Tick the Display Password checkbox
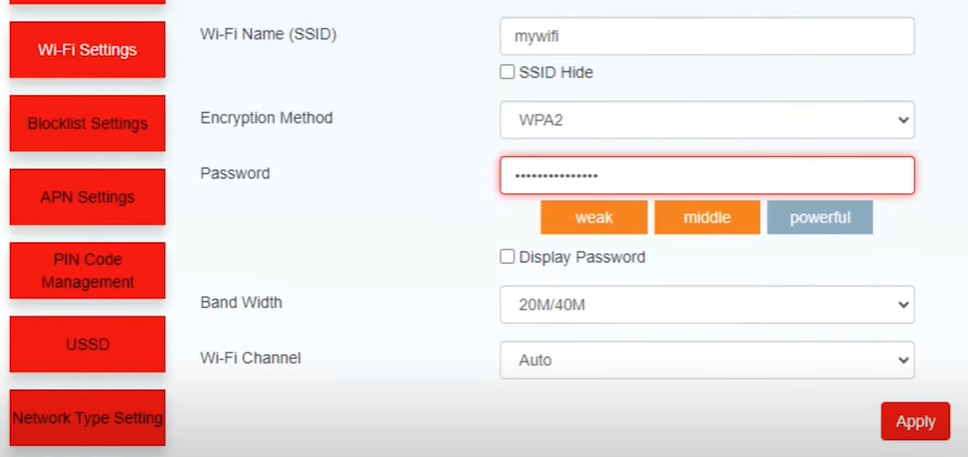 tap(507, 257)
